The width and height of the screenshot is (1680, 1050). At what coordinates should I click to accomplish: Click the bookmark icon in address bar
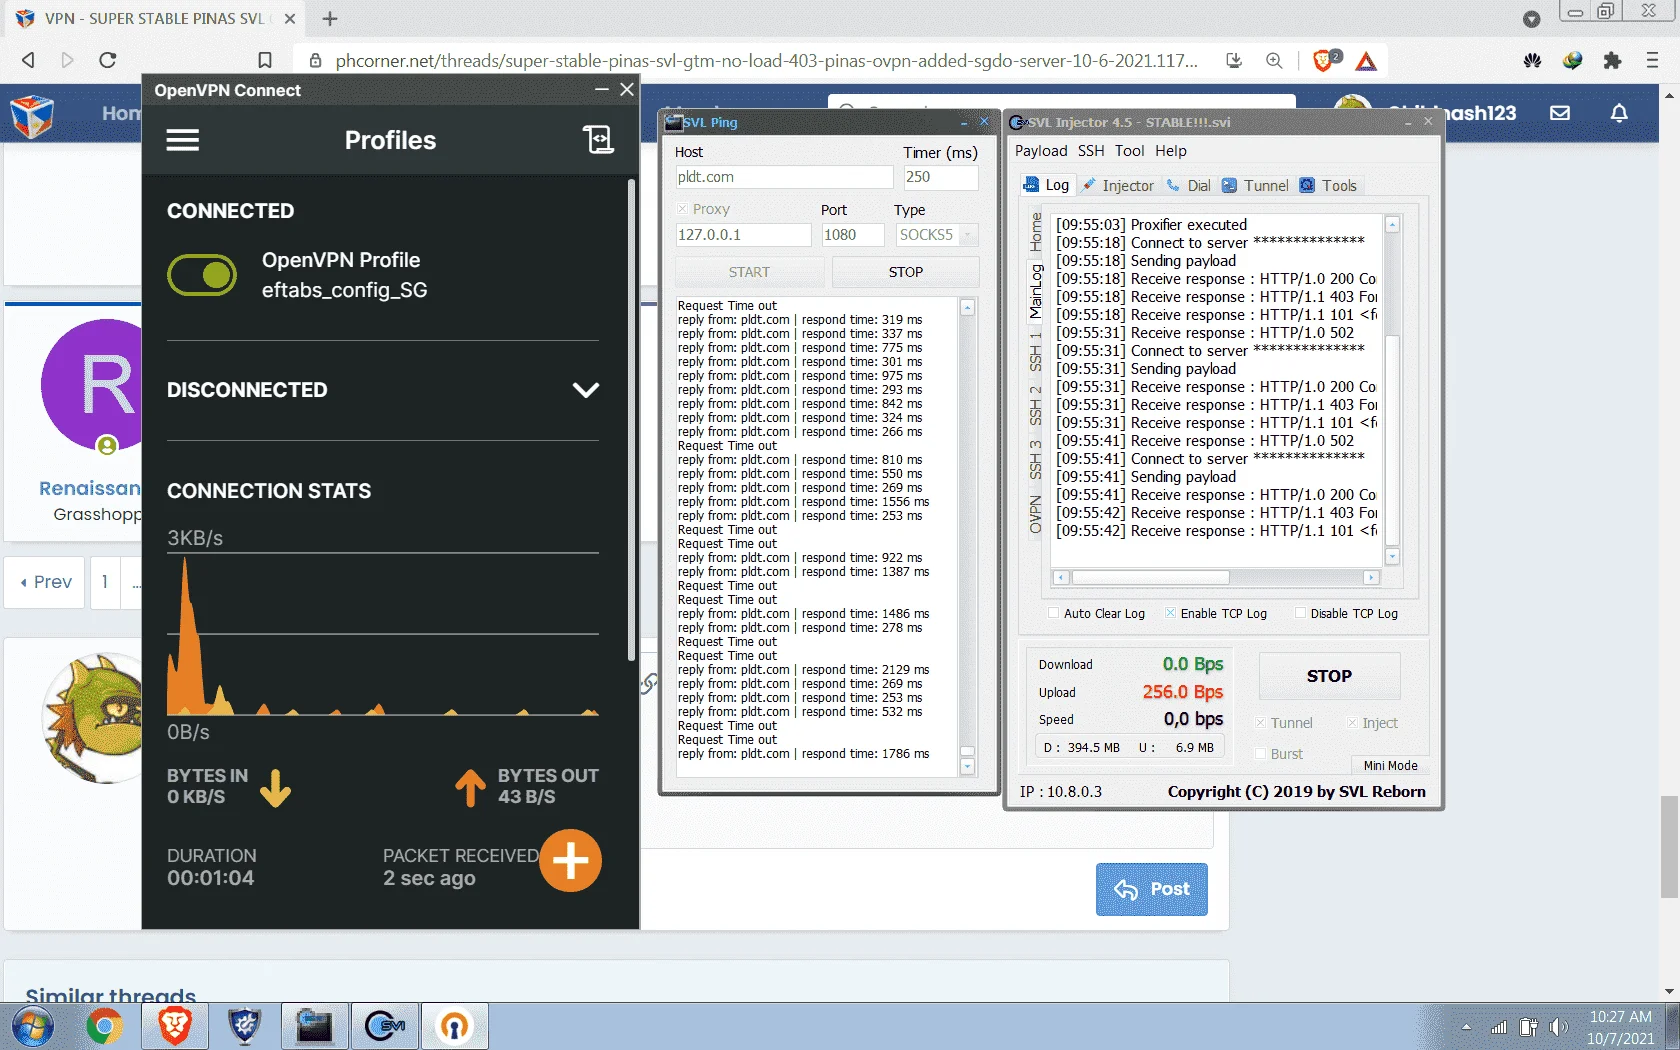tap(264, 60)
